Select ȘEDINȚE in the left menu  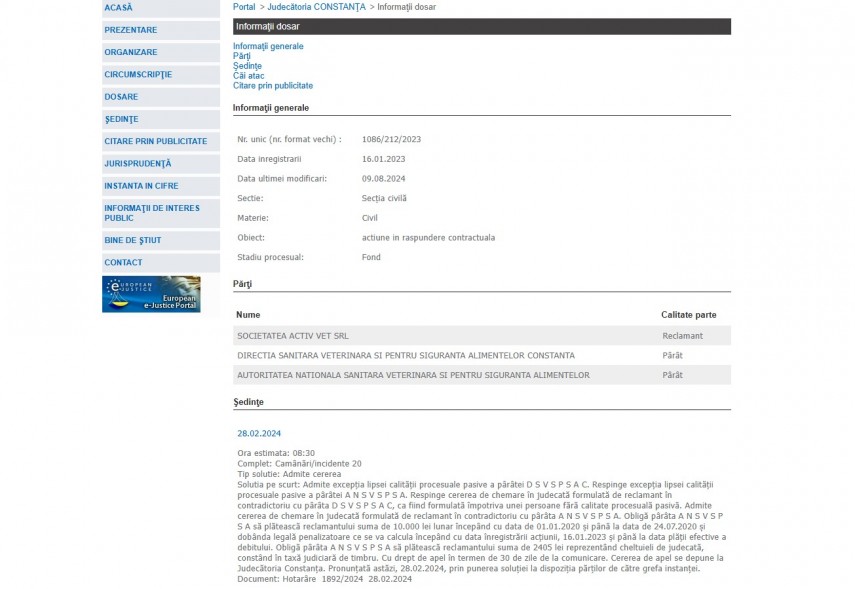click(x=121, y=119)
